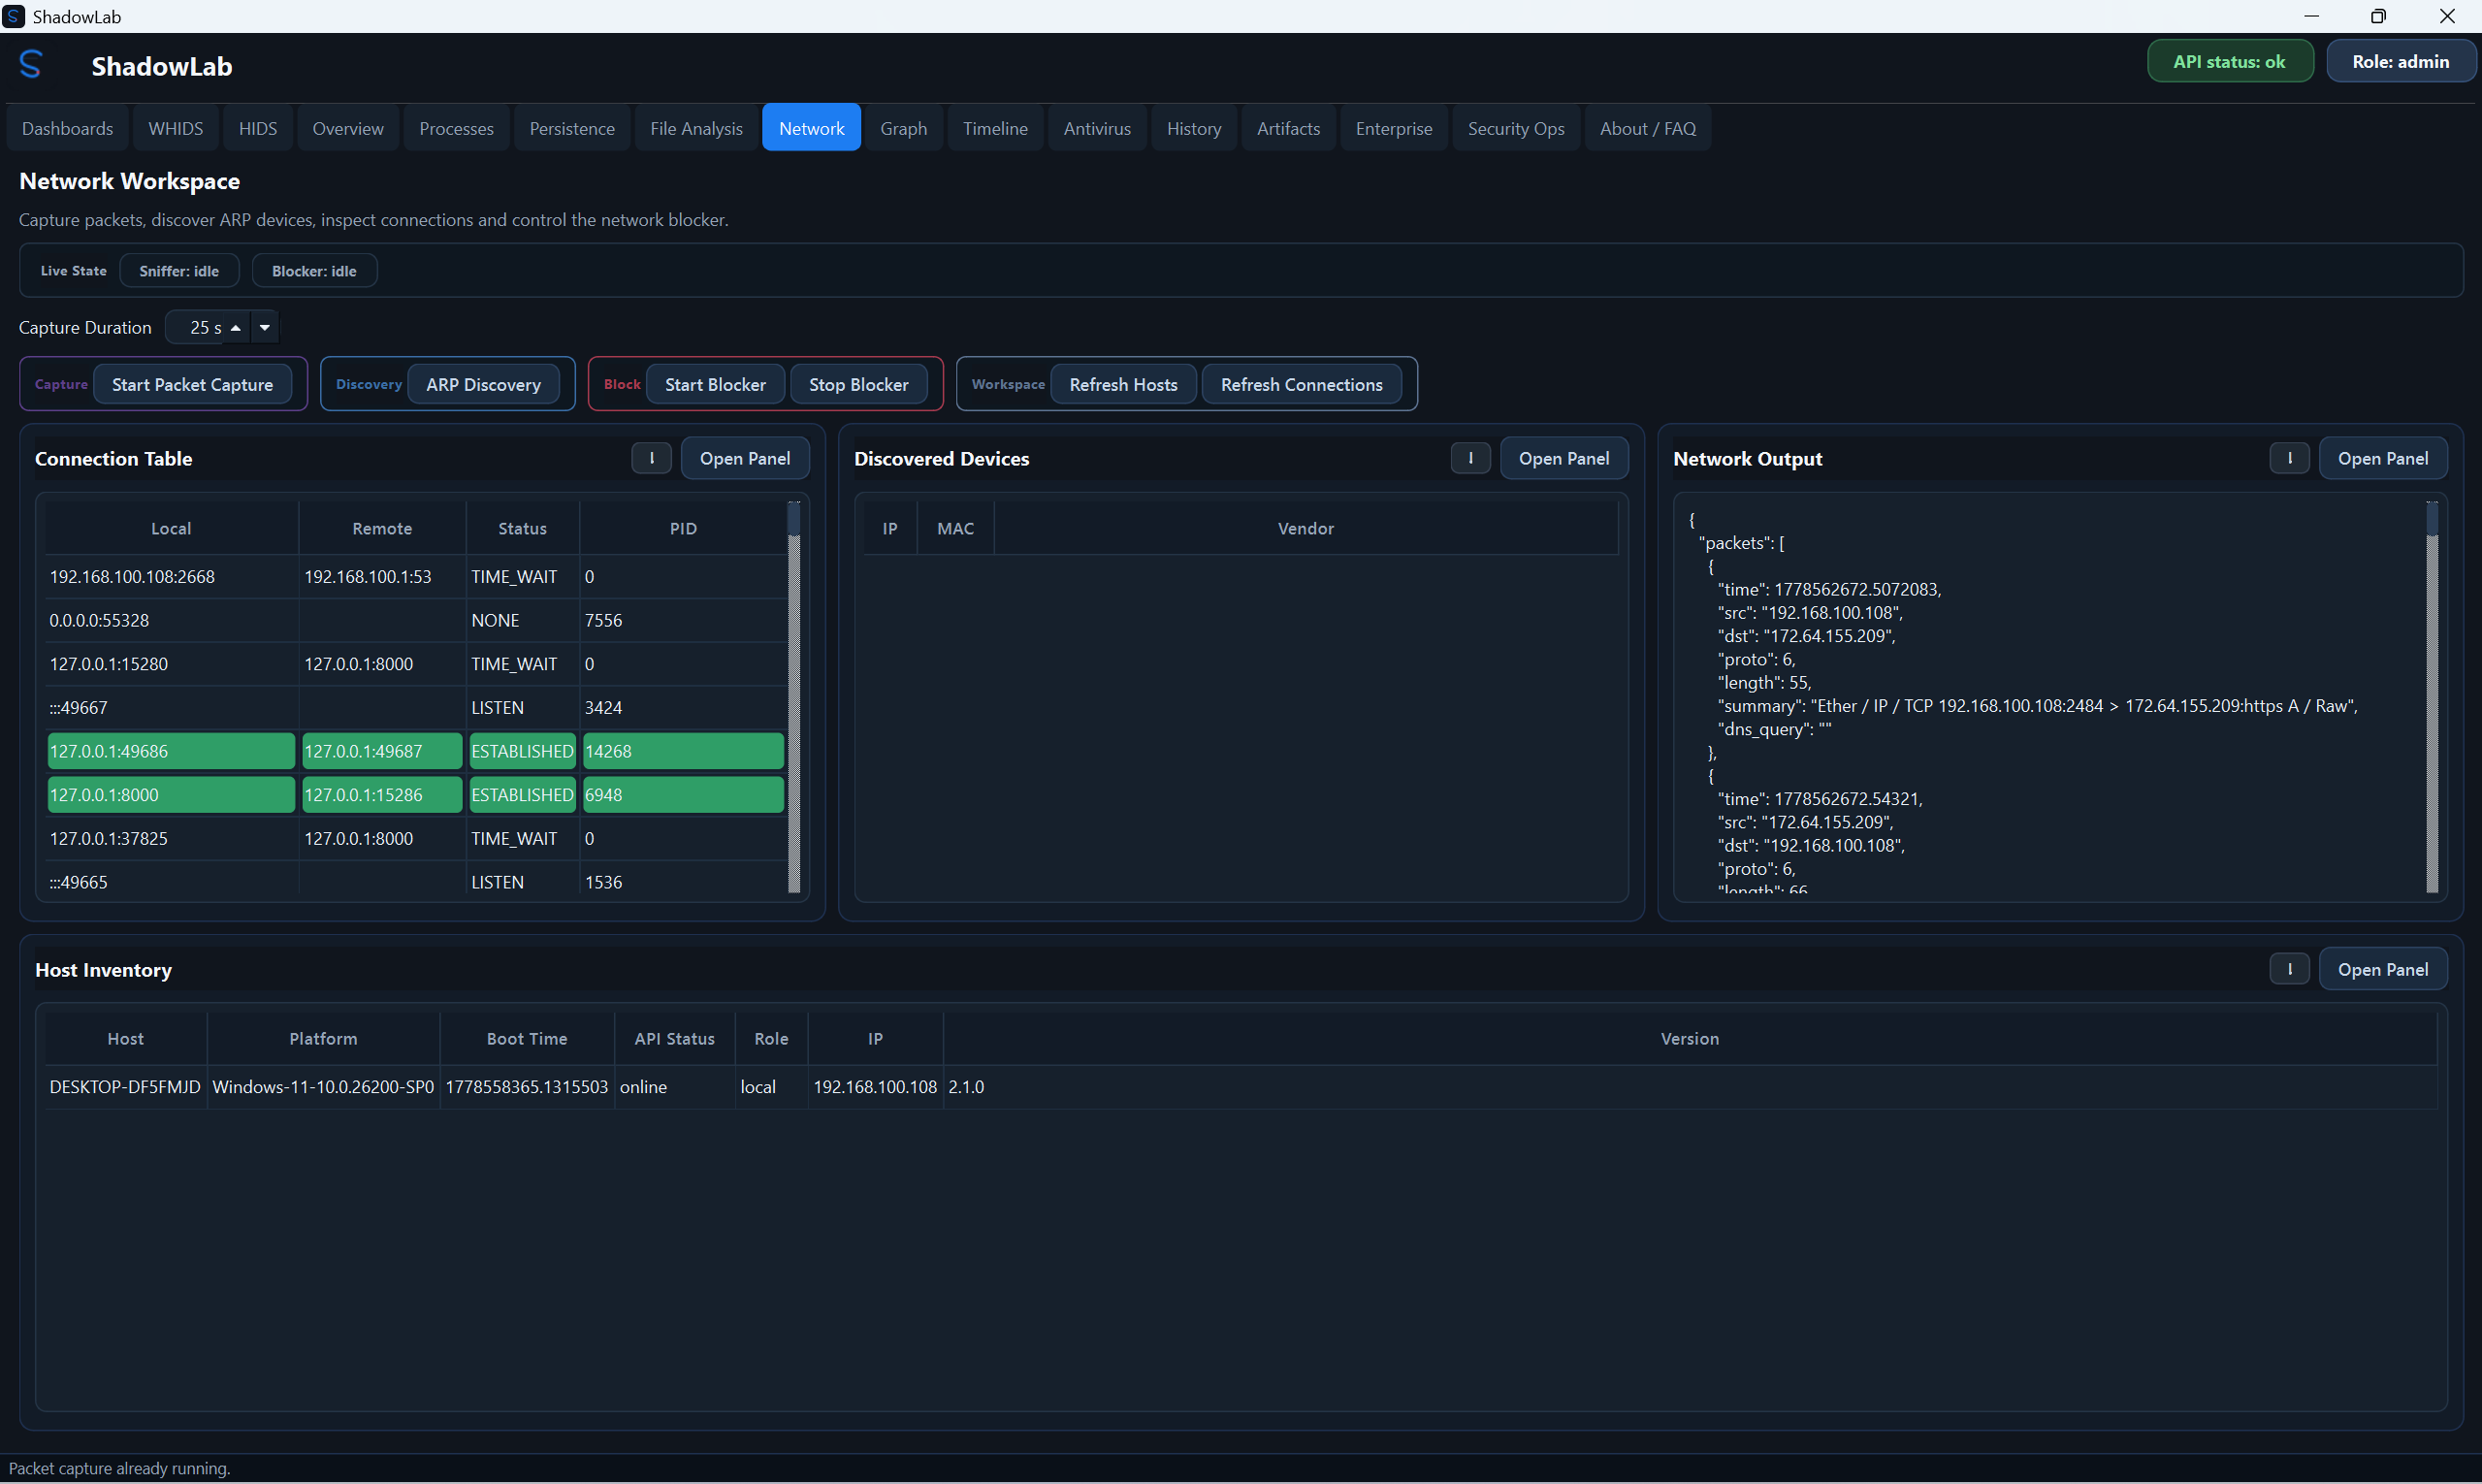
Task: Click the Sniffer: idle status chip
Action: point(179,271)
